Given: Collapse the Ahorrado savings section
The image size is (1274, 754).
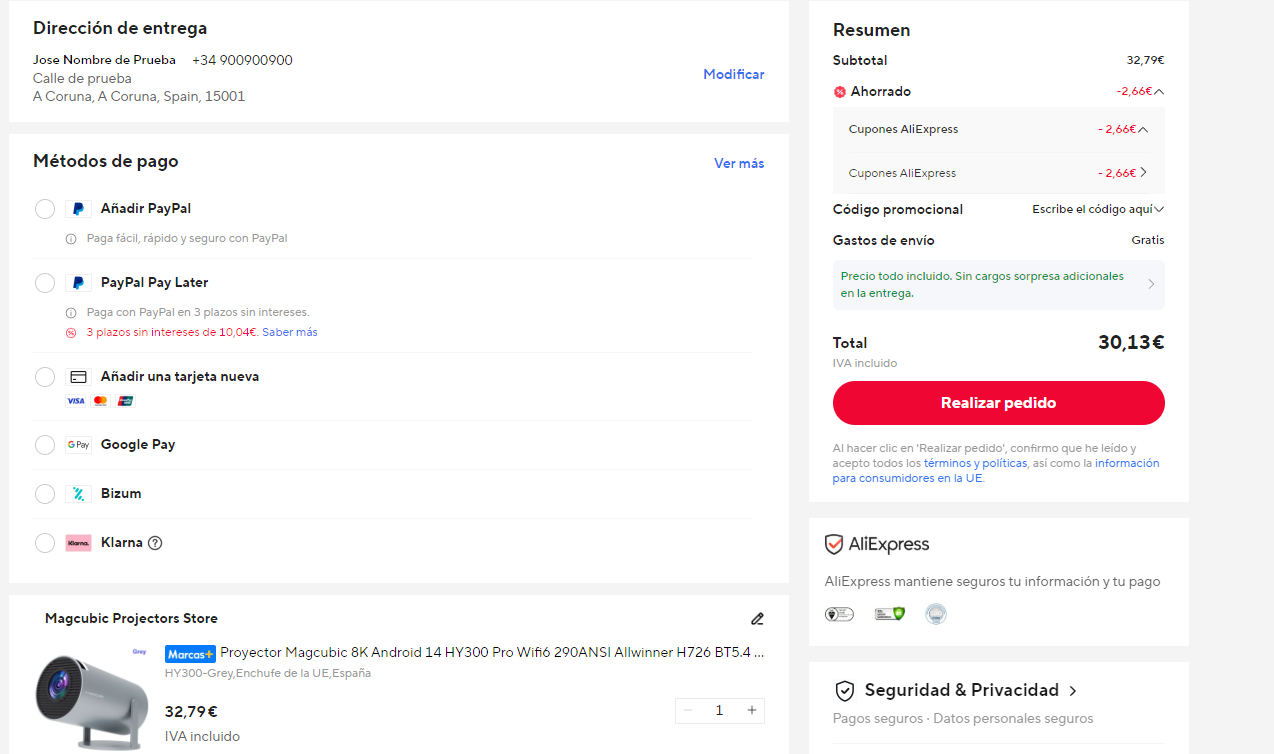Looking at the screenshot, I should pos(1159,92).
